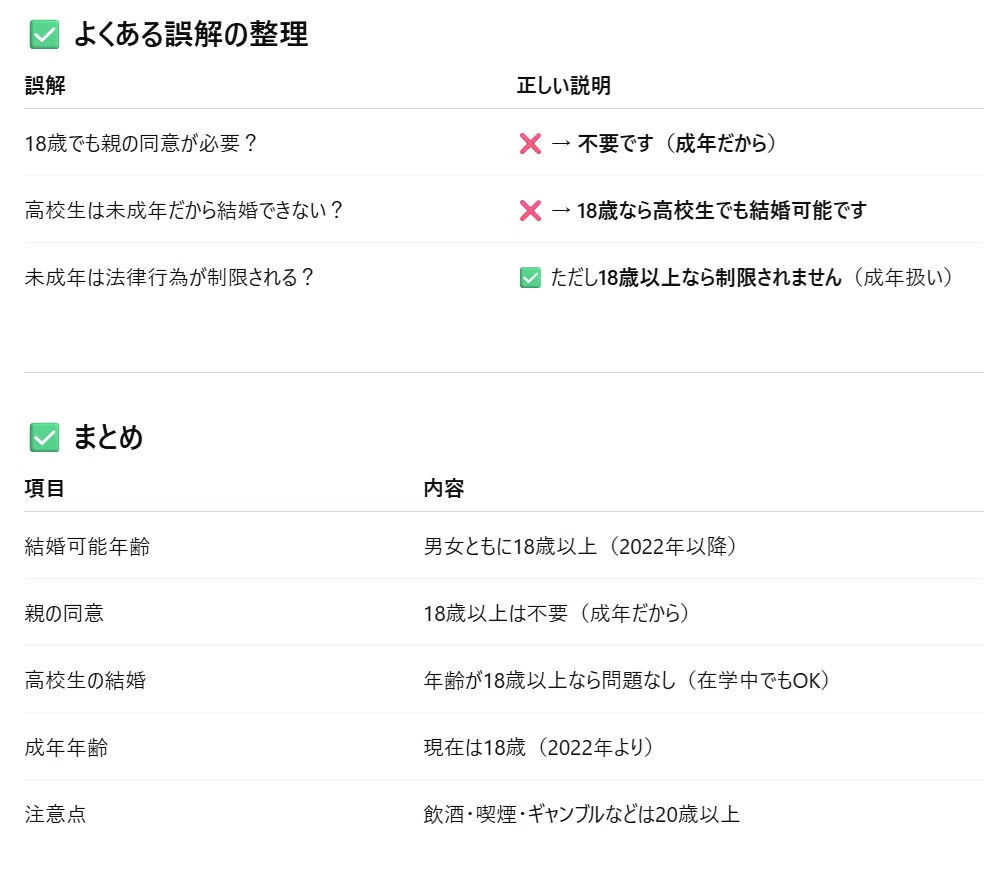This screenshot has height=883, width=1008.
Task: Click green check icon beside まとめ heading
Action: (44, 437)
